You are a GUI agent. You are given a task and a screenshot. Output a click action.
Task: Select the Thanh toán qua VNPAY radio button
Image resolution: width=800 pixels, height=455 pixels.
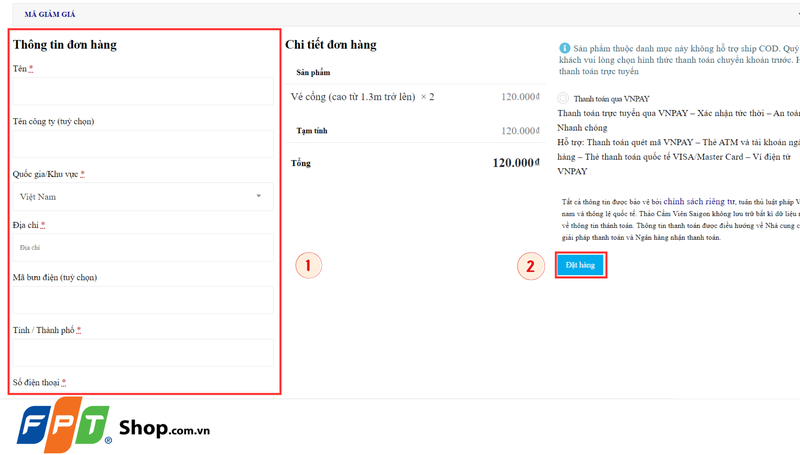click(563, 98)
